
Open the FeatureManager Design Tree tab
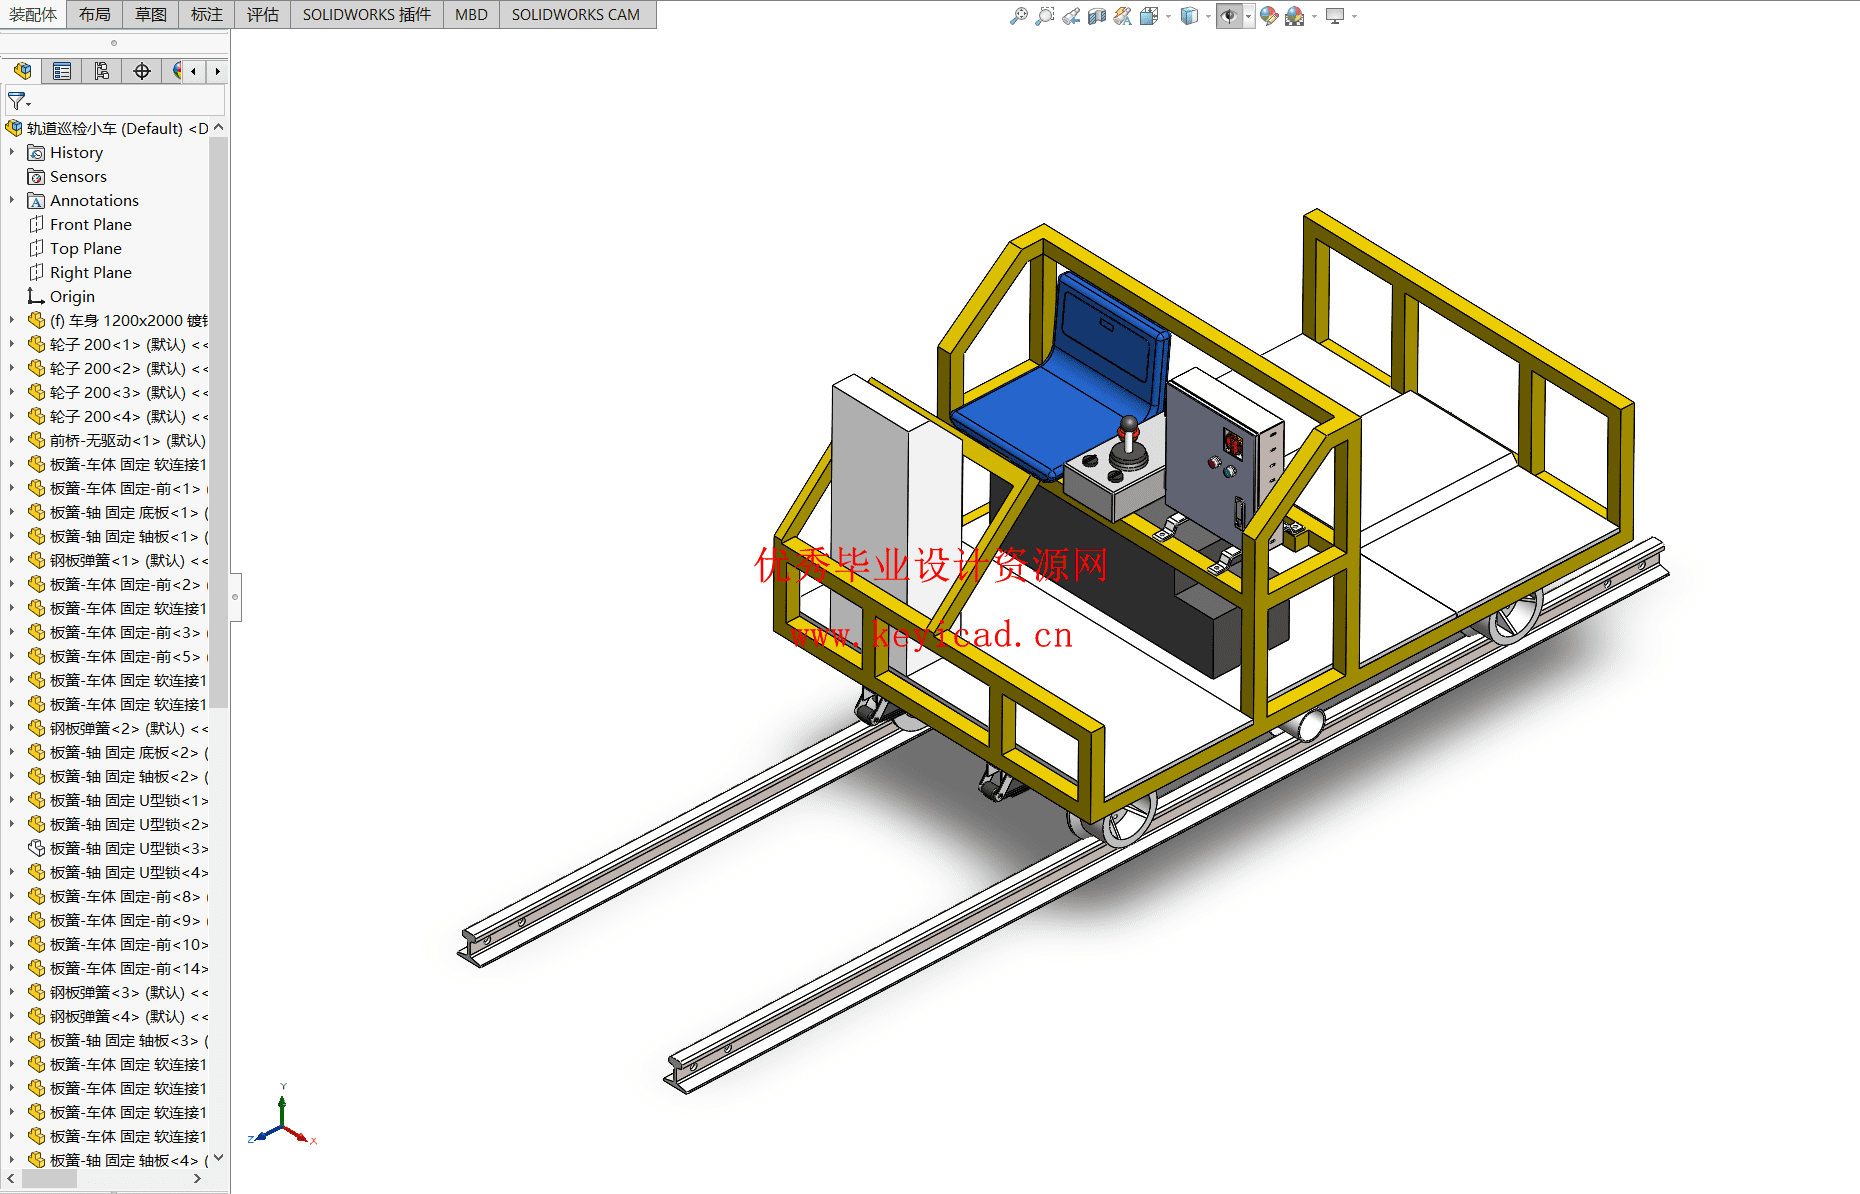22,71
